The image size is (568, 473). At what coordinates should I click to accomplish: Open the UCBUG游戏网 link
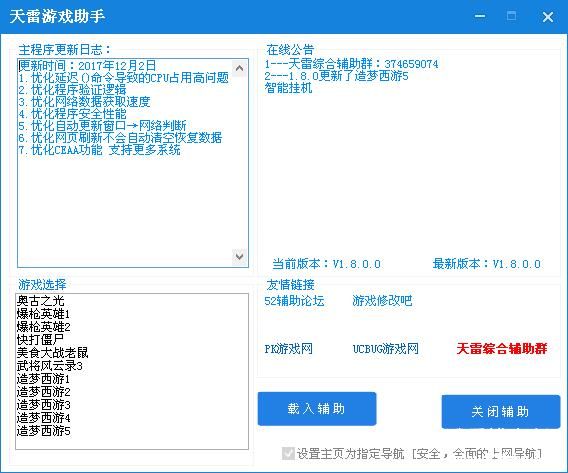tap(385, 349)
